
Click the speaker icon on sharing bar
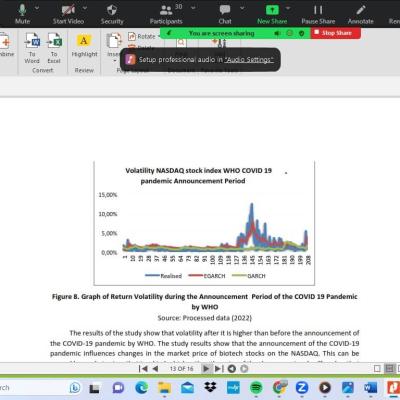coord(277,33)
